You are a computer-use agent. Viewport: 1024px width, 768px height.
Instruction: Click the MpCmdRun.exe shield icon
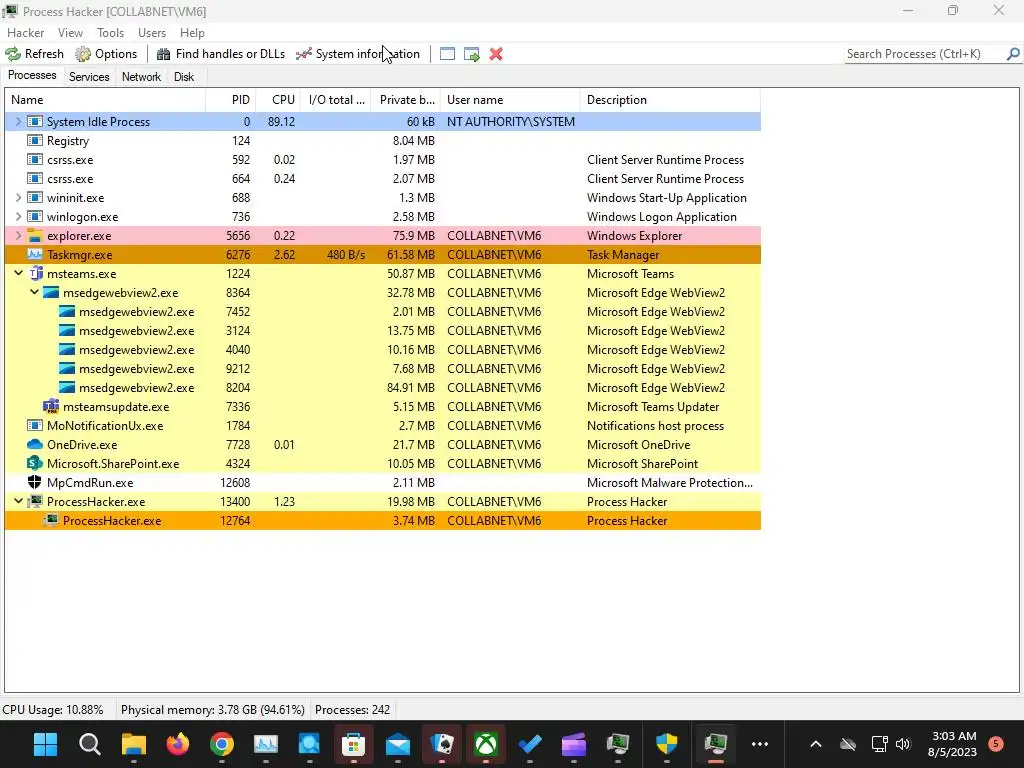[x=35, y=482]
